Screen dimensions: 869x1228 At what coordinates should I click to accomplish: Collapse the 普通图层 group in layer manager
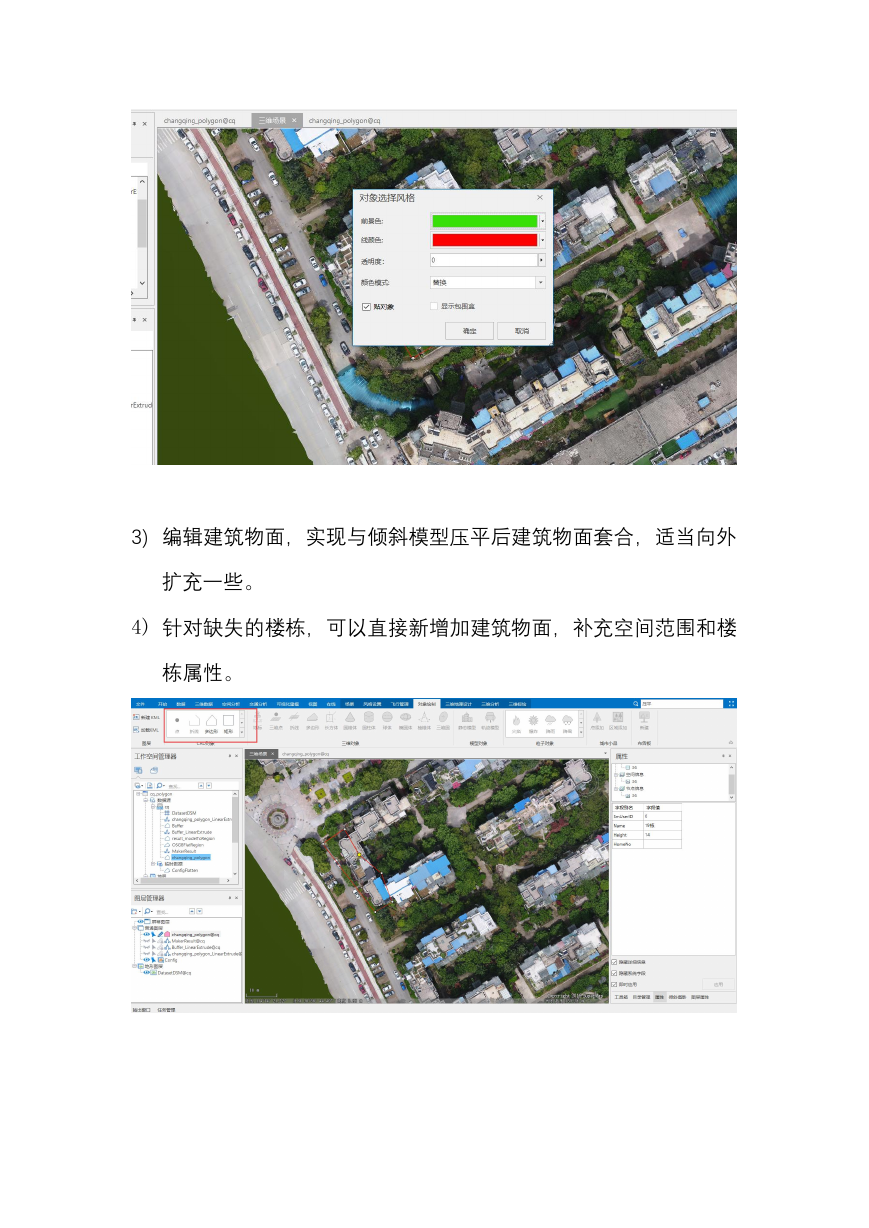(135, 928)
